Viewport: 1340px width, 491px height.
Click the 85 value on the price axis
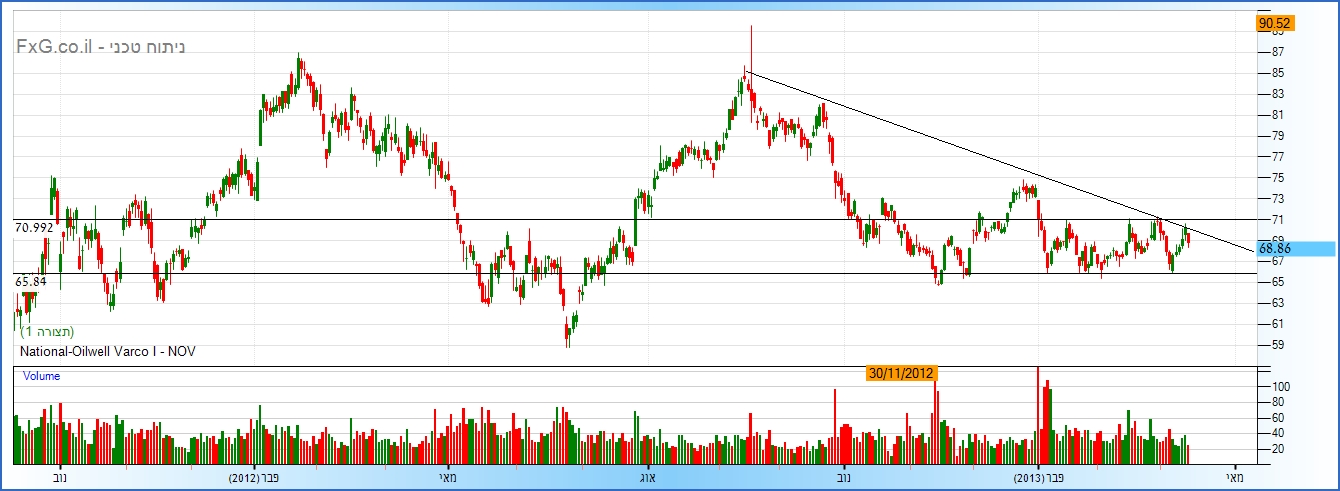[1278, 73]
